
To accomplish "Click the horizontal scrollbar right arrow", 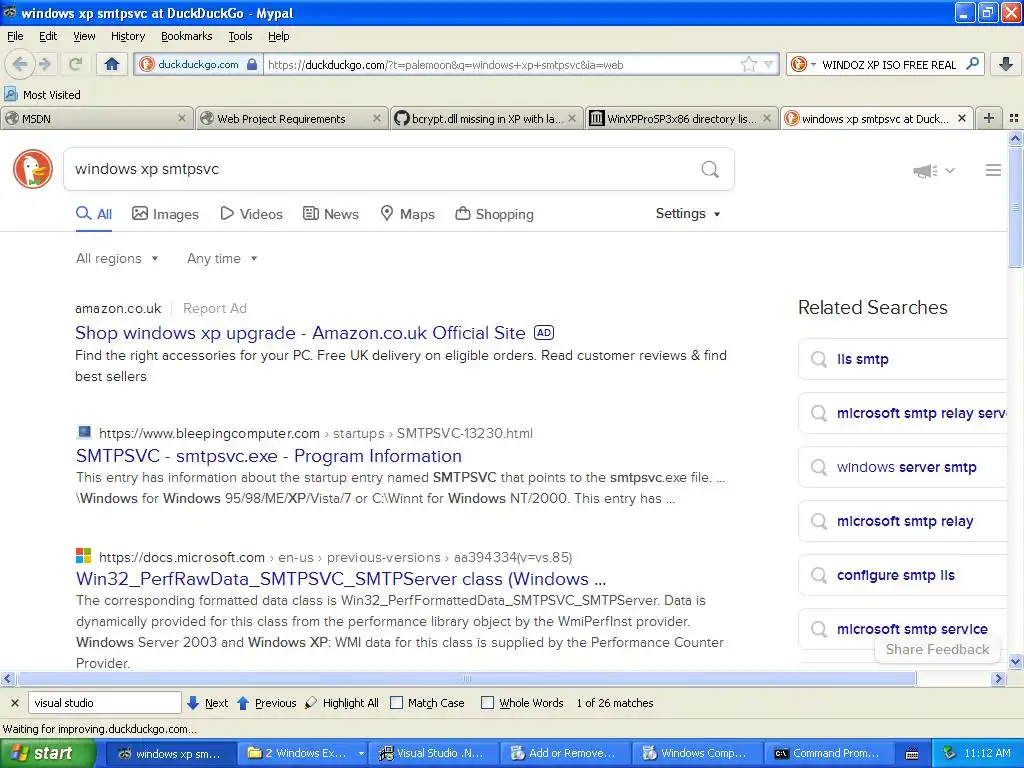I will click(x=998, y=679).
